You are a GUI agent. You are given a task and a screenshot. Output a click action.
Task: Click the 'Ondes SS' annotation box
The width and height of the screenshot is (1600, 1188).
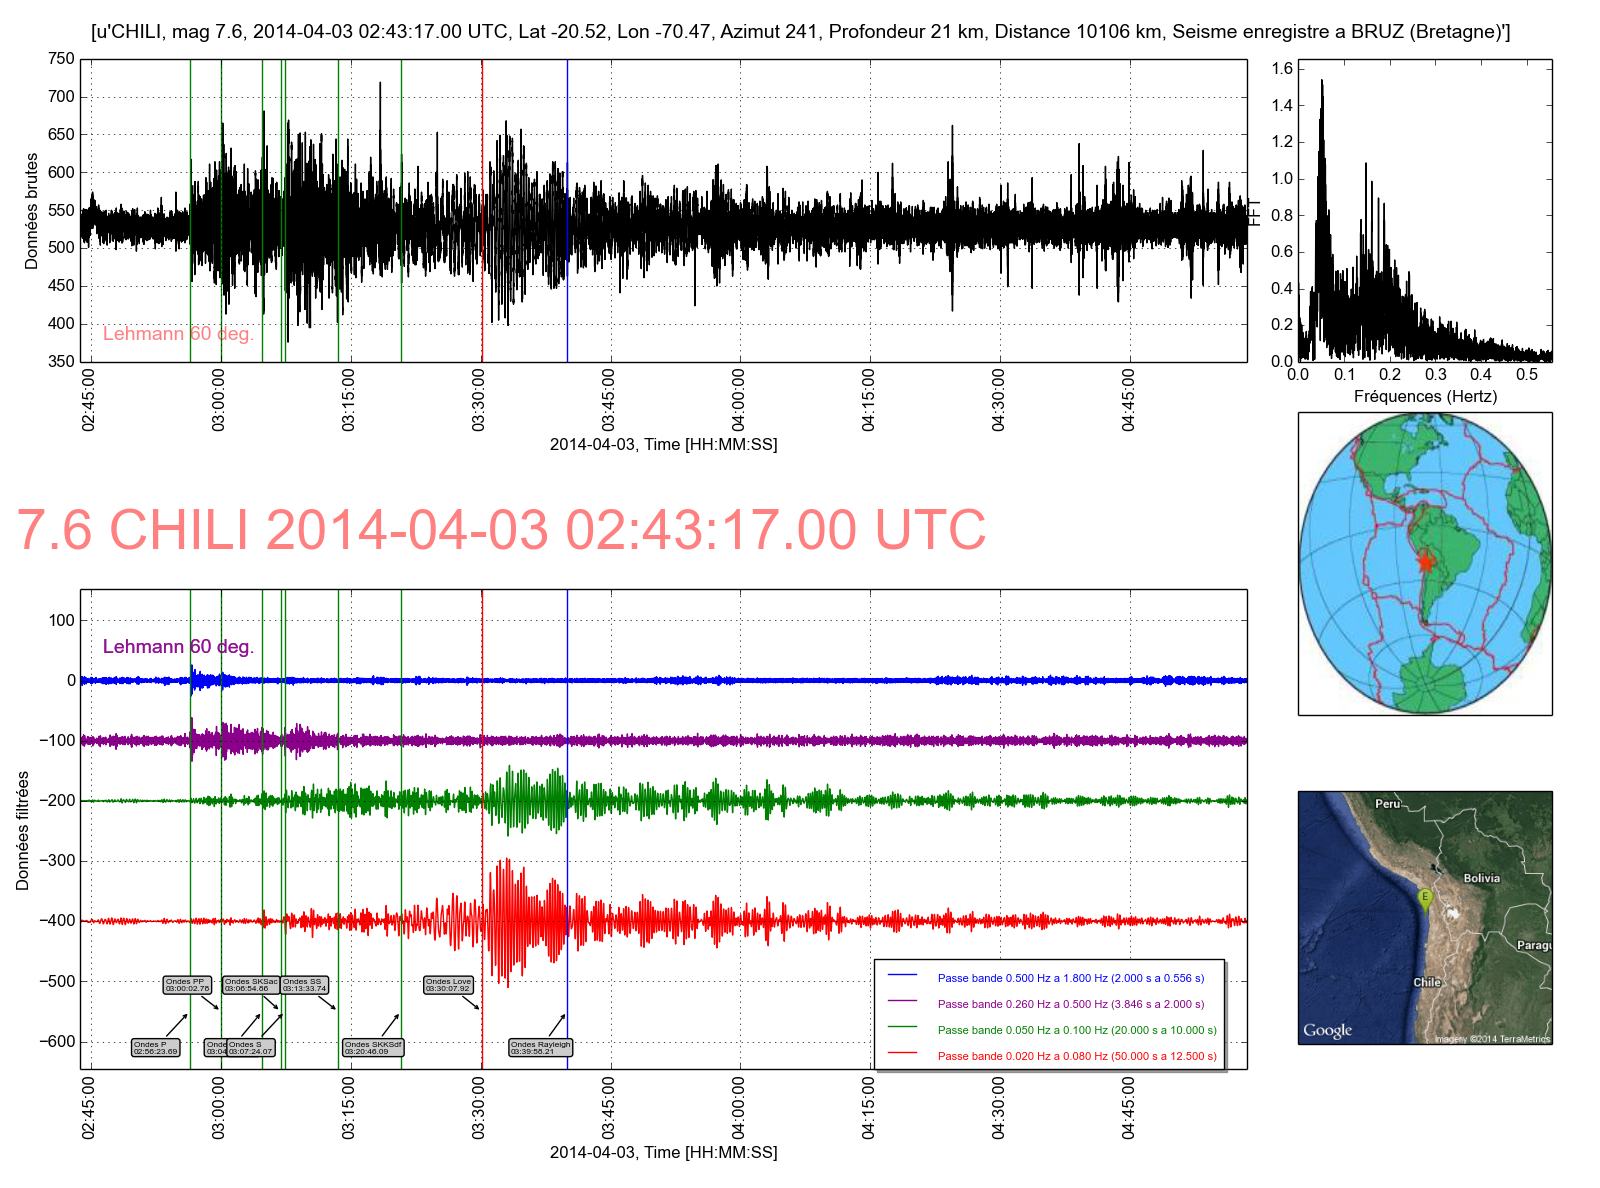pyautogui.click(x=304, y=985)
